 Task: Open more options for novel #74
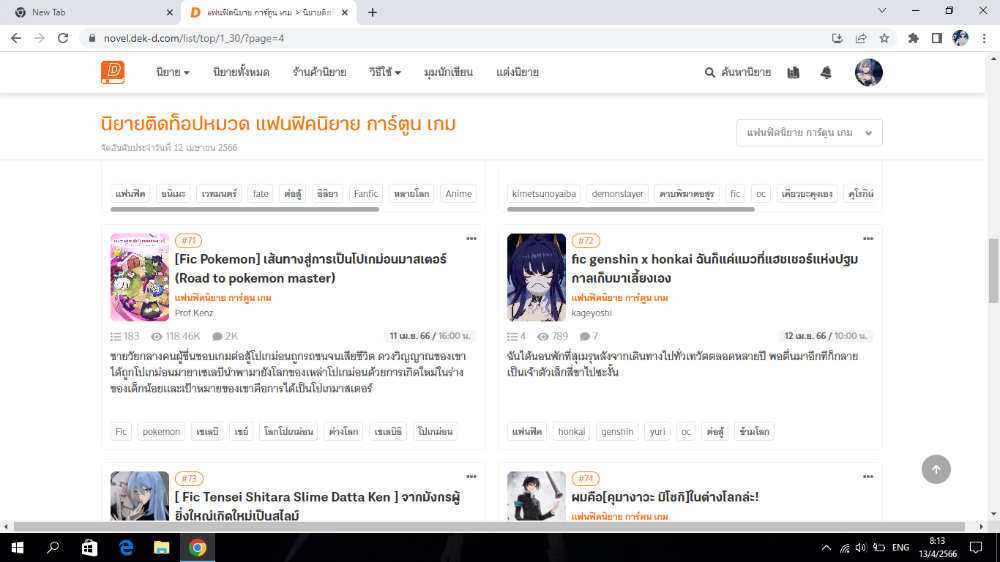tap(868, 477)
